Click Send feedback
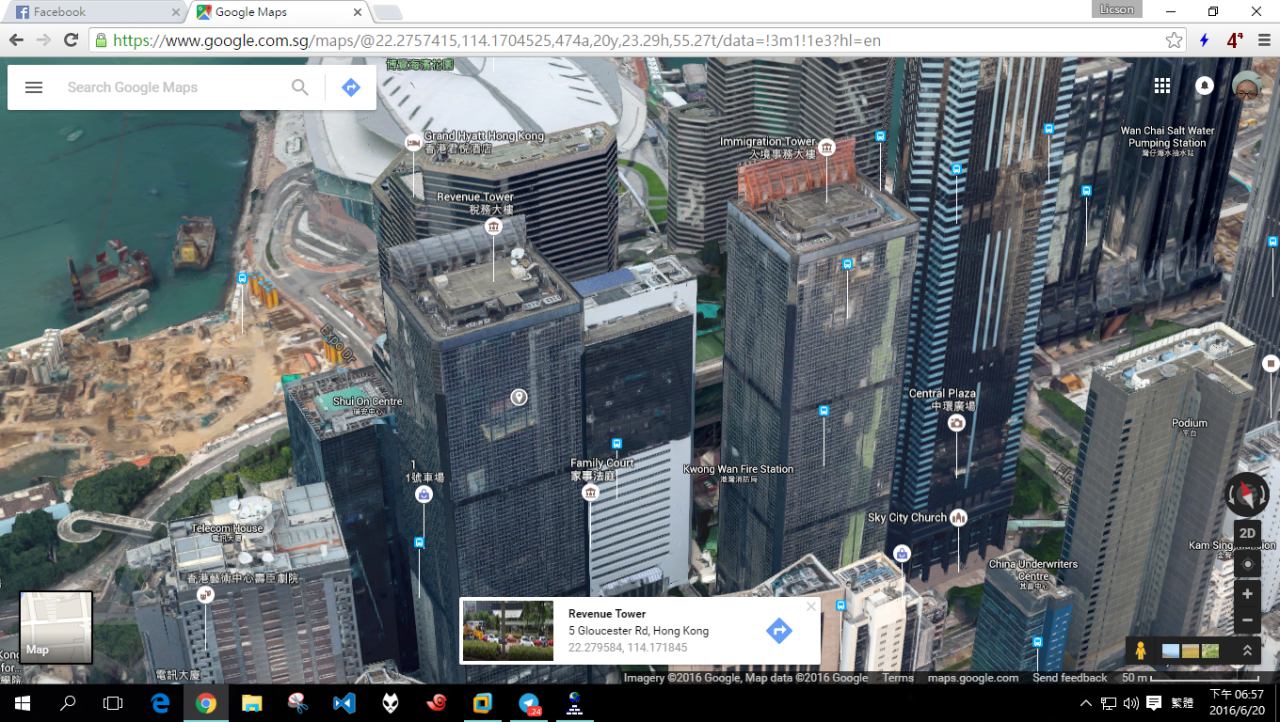The height and width of the screenshot is (722, 1280). coord(1069,678)
